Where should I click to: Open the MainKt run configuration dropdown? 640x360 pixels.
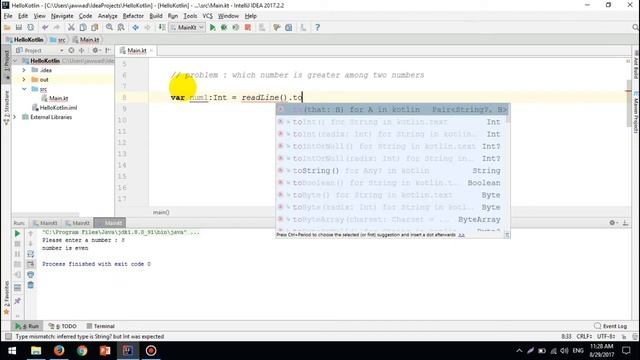tap(187, 27)
